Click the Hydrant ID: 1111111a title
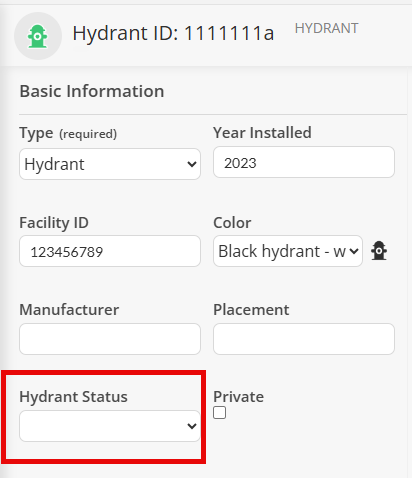 click(x=173, y=33)
